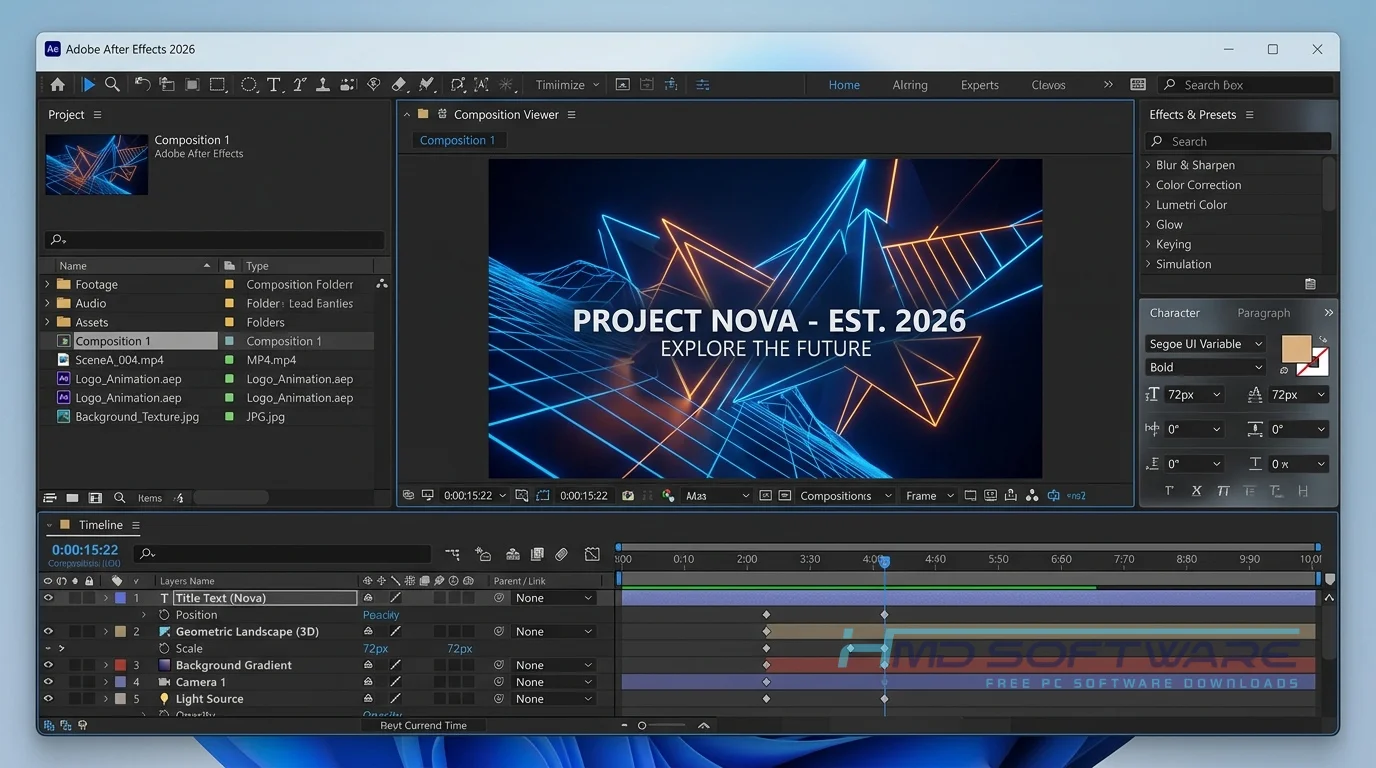1376x768 pixels.
Task: Toggle the Scale stopwatch
Action: pyautogui.click(x=165, y=649)
